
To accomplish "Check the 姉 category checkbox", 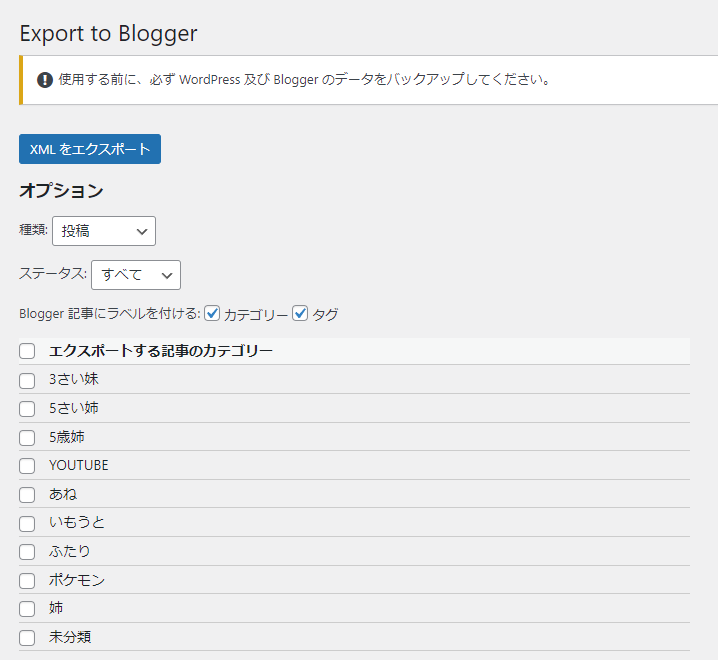I will pyautogui.click(x=27, y=609).
